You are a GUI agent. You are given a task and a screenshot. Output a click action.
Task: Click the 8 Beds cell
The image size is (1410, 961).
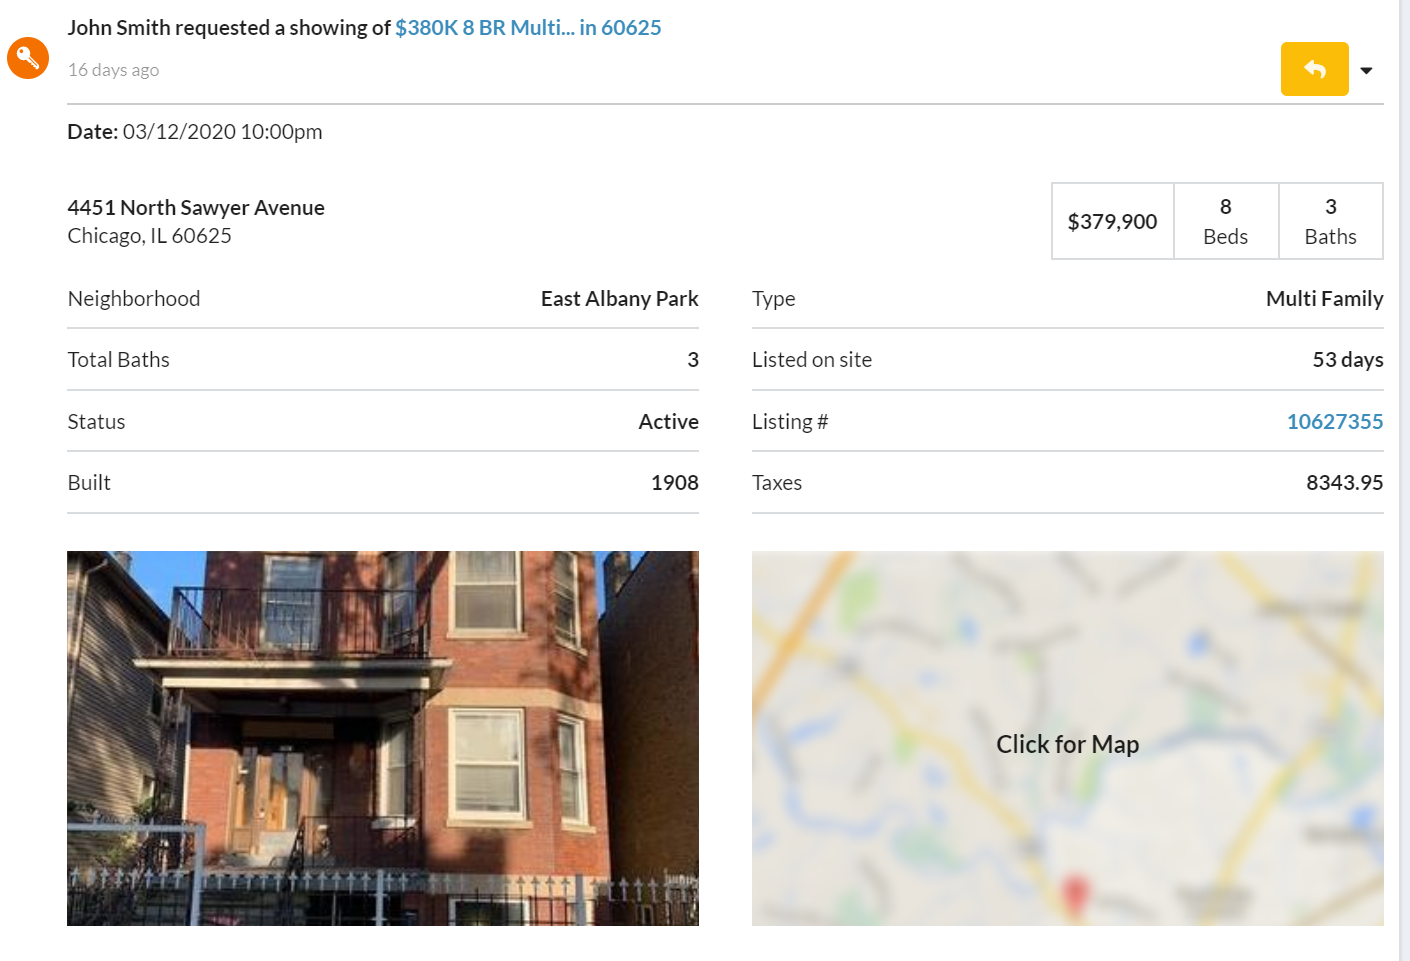point(1225,222)
